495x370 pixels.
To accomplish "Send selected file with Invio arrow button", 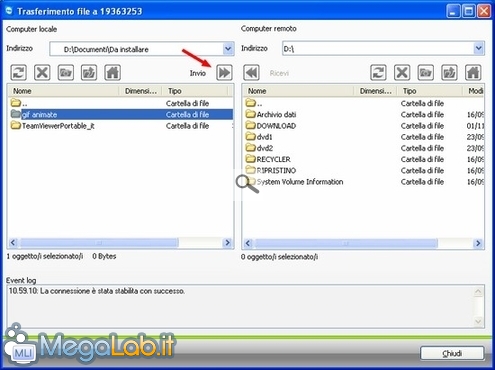I will coord(224,72).
